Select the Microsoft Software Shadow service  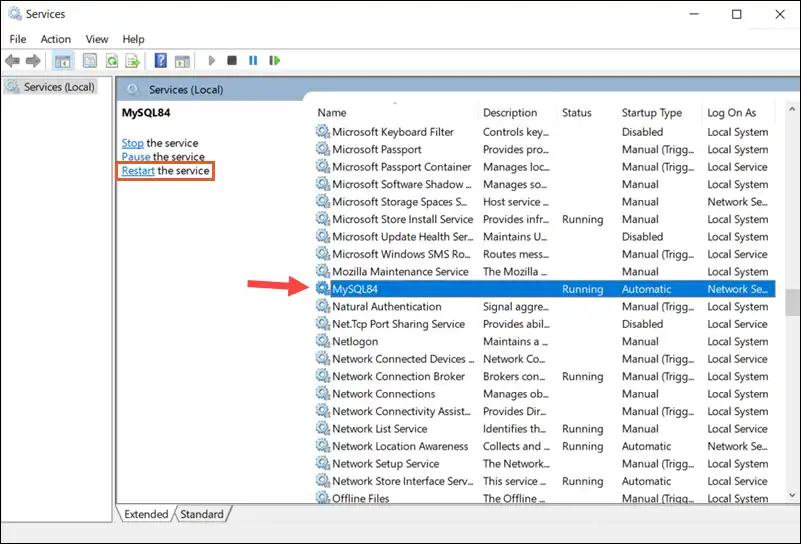tap(545, 184)
